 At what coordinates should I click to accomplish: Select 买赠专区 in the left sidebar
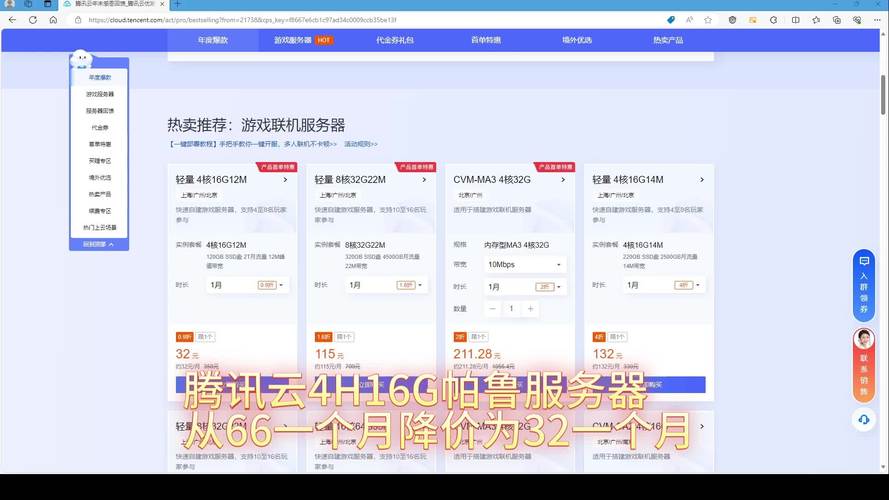coord(100,161)
